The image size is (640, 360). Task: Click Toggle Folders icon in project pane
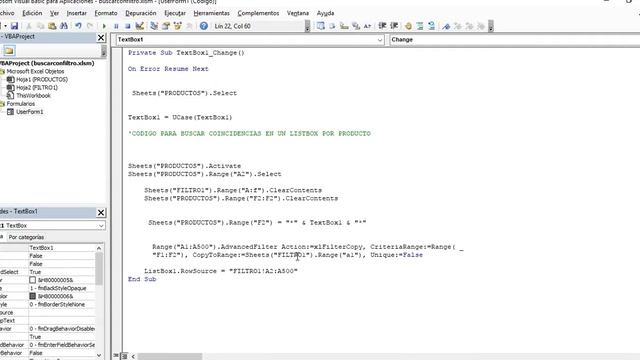(9, 51)
